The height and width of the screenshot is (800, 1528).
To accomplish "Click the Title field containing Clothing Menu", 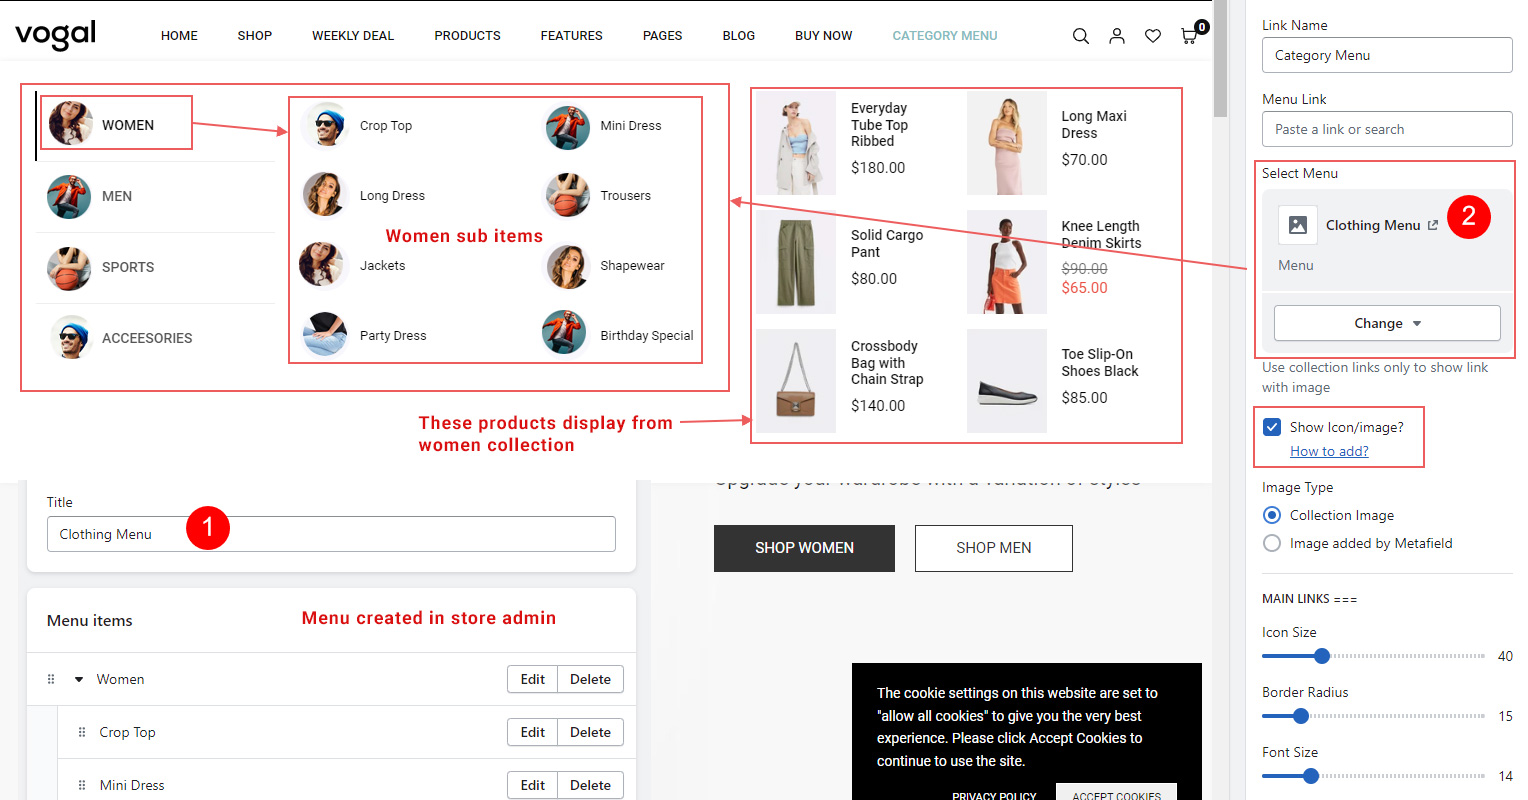I will click(x=331, y=534).
